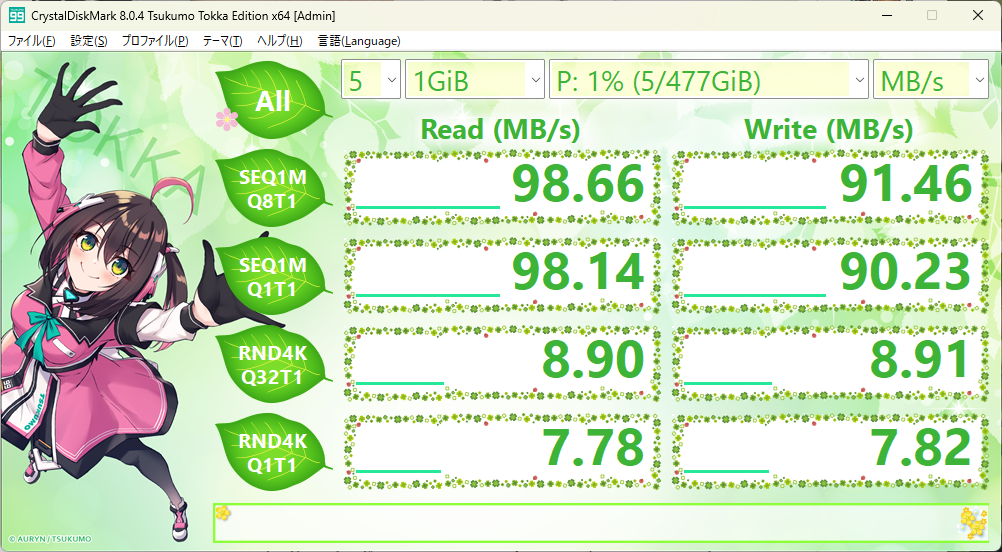Screen dimensions: 1002x552
Task: Start the SEQ1M Q1T1 test
Action: coord(274,277)
